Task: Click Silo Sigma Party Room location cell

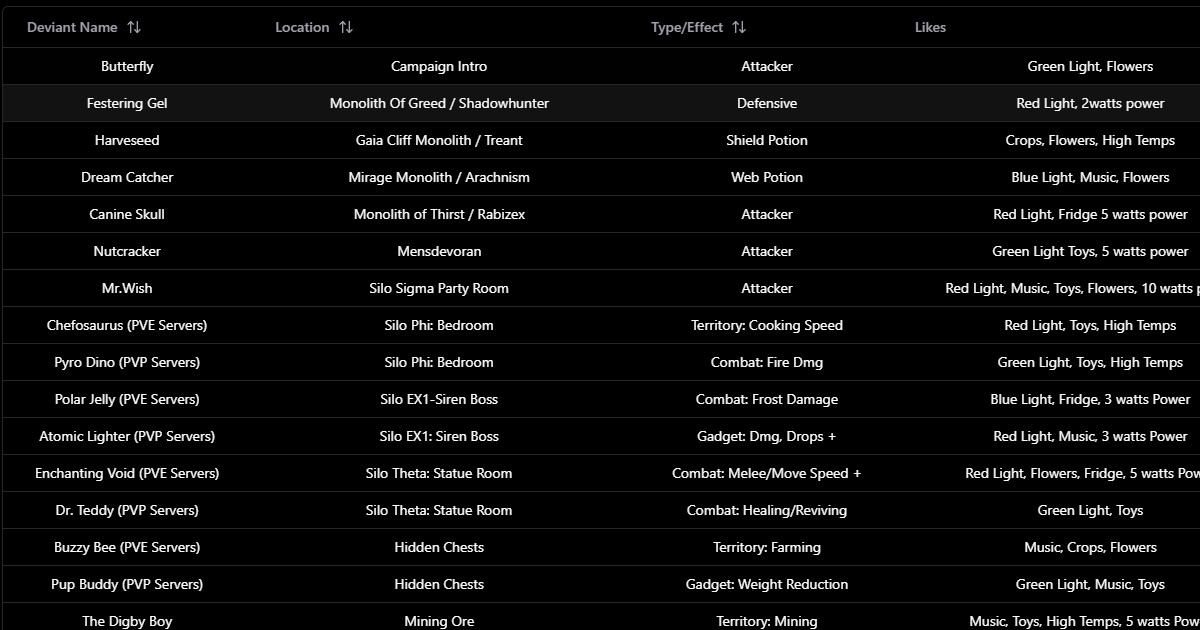Action: click(x=439, y=289)
